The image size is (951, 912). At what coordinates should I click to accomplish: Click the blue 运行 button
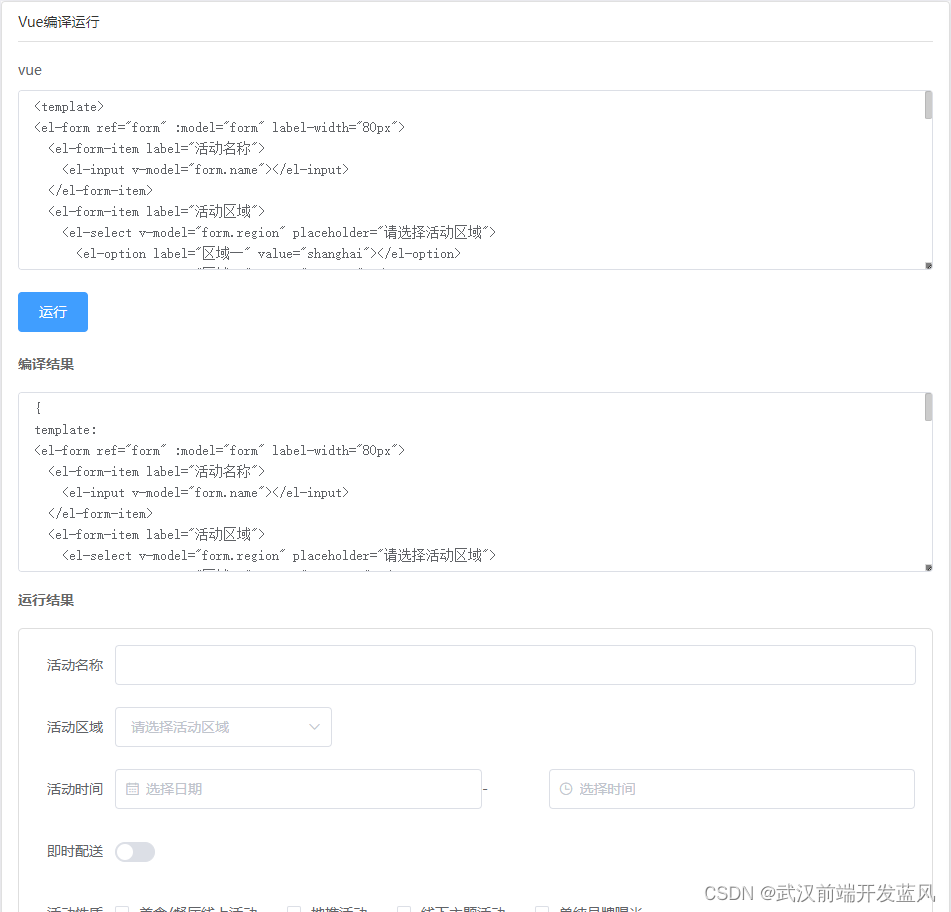tap(52, 312)
